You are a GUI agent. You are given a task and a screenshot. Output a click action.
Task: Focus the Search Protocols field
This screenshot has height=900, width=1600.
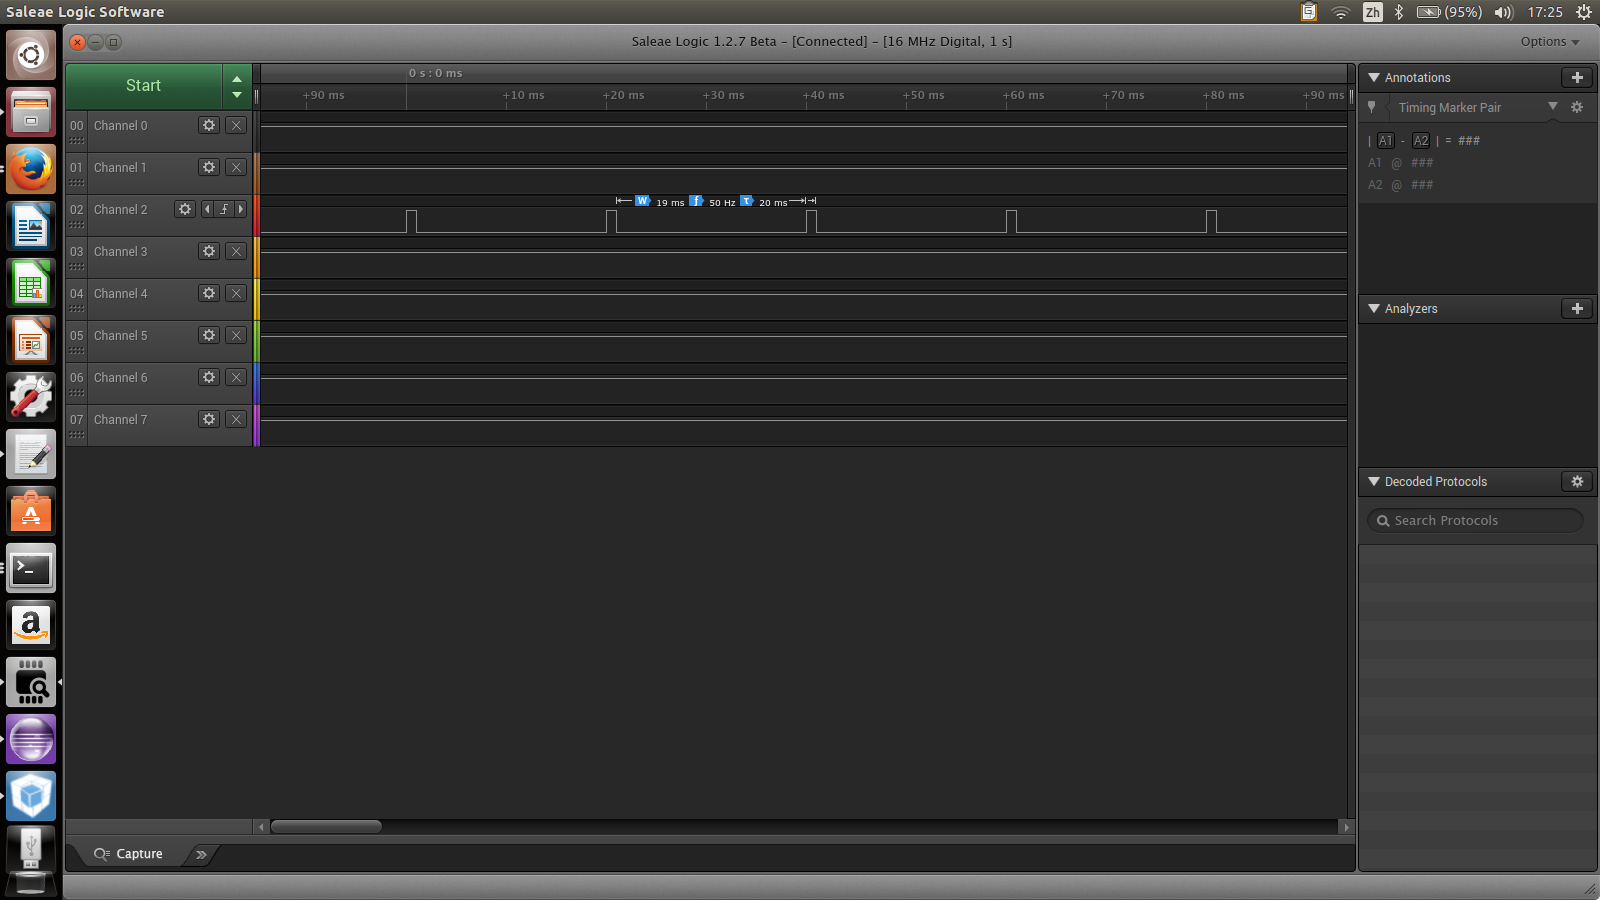(x=1475, y=520)
